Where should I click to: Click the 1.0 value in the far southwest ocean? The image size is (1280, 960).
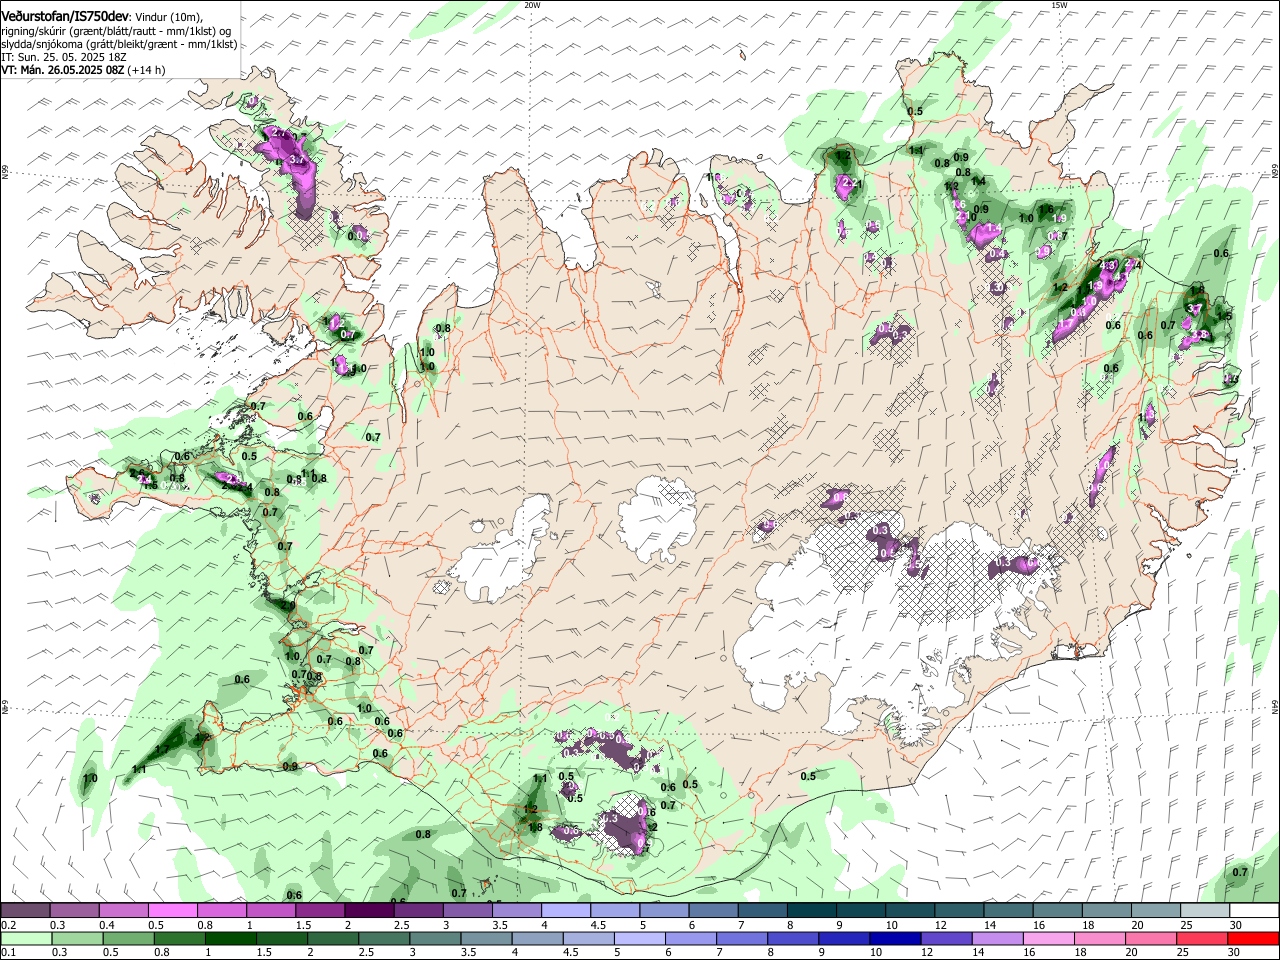click(x=90, y=778)
